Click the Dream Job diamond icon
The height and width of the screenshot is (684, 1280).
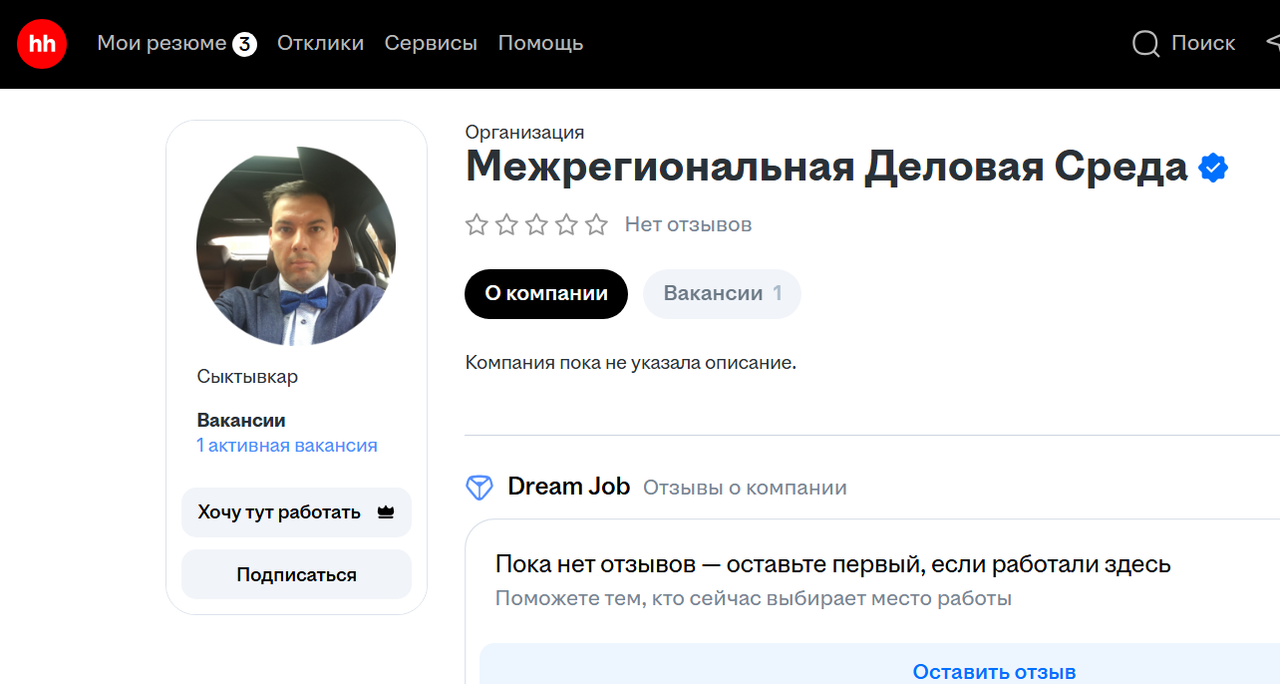[x=480, y=488]
